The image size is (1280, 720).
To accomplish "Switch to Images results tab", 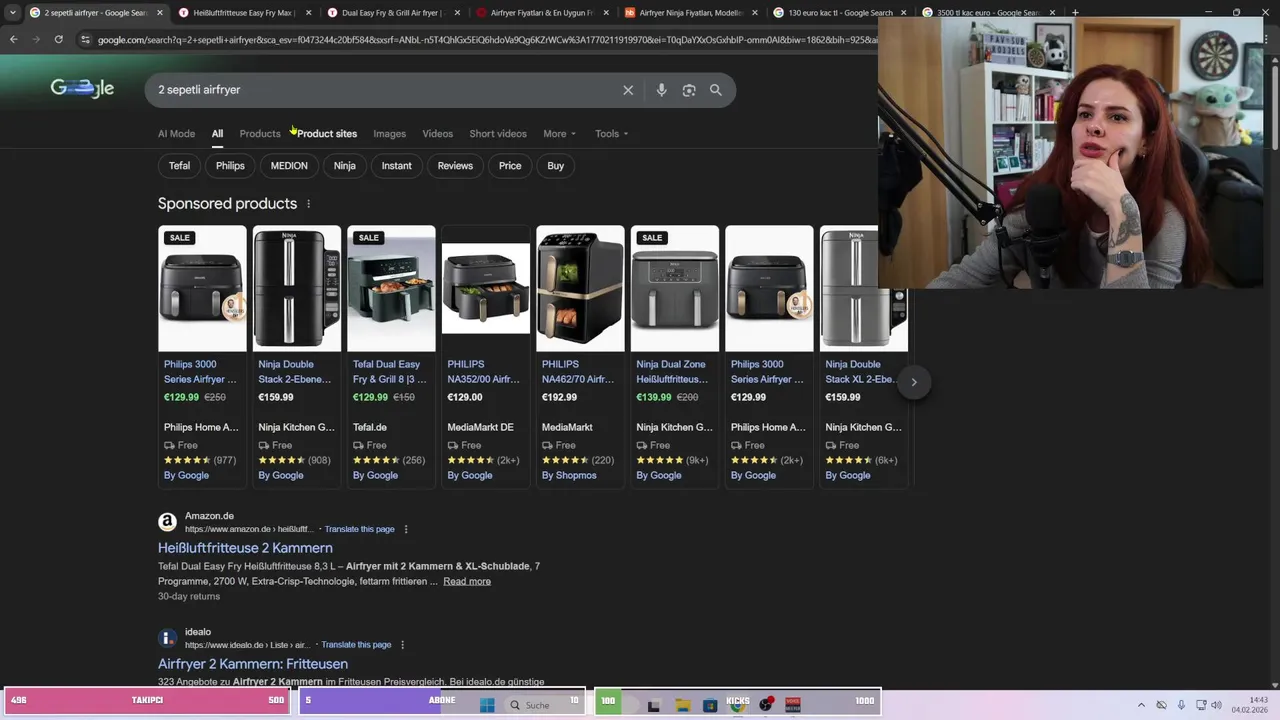I will click(x=390, y=134).
